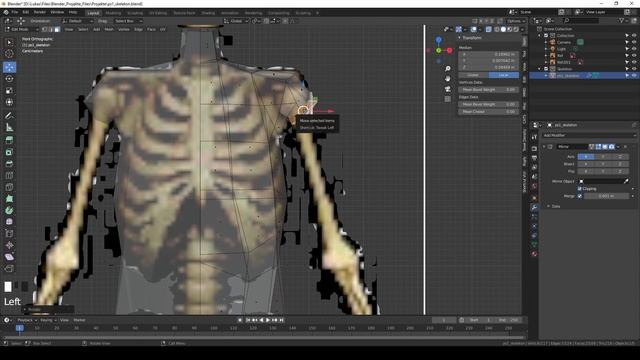Adjust Merge distance value field

point(607,196)
